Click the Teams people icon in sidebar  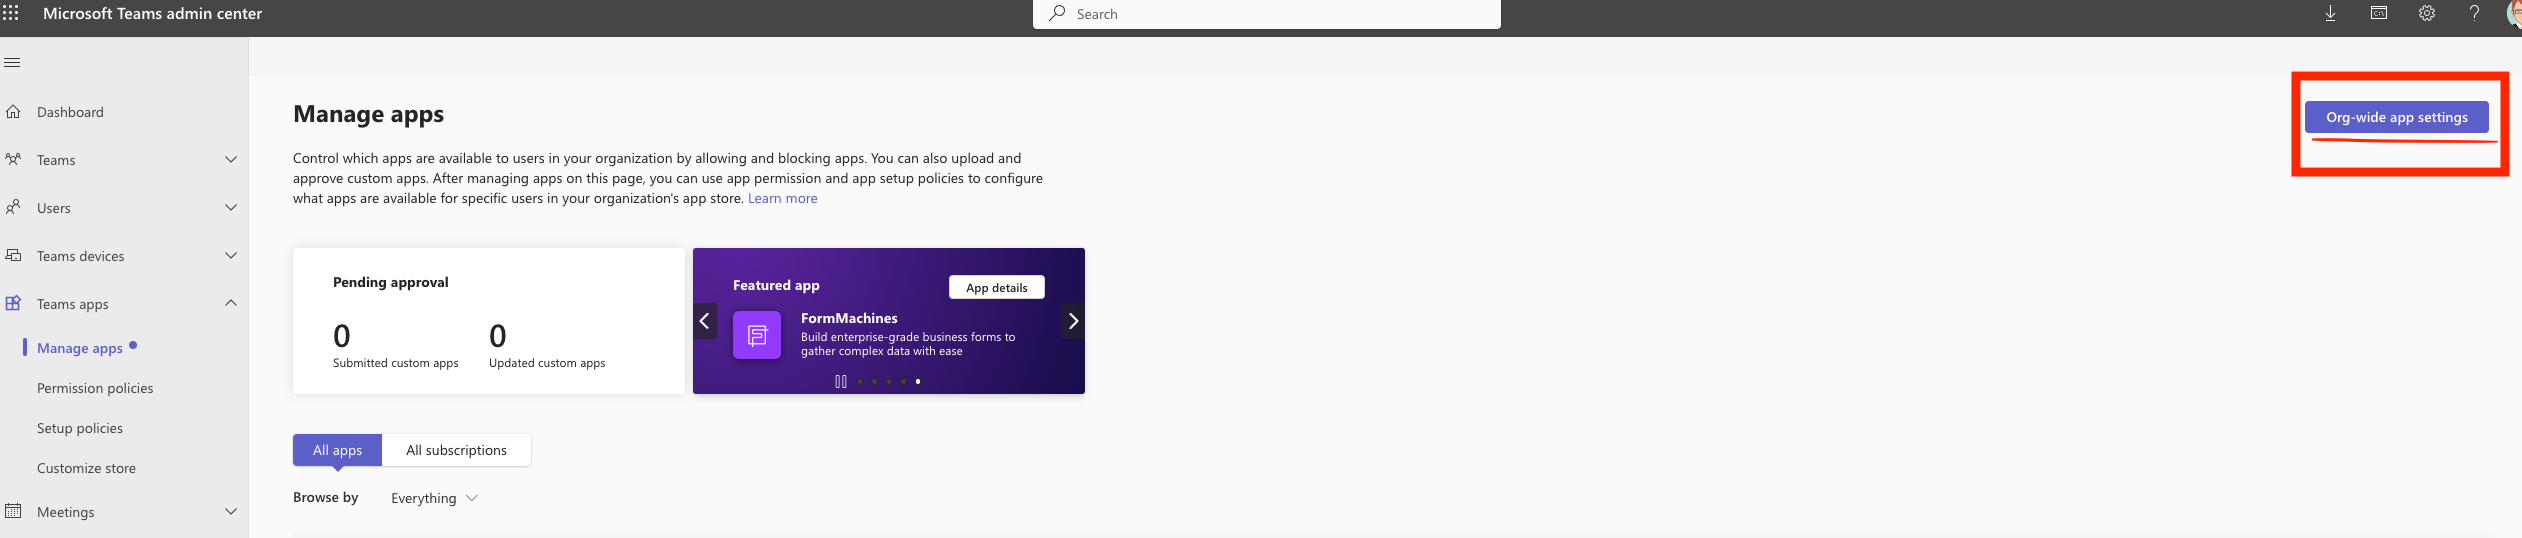click(x=13, y=160)
